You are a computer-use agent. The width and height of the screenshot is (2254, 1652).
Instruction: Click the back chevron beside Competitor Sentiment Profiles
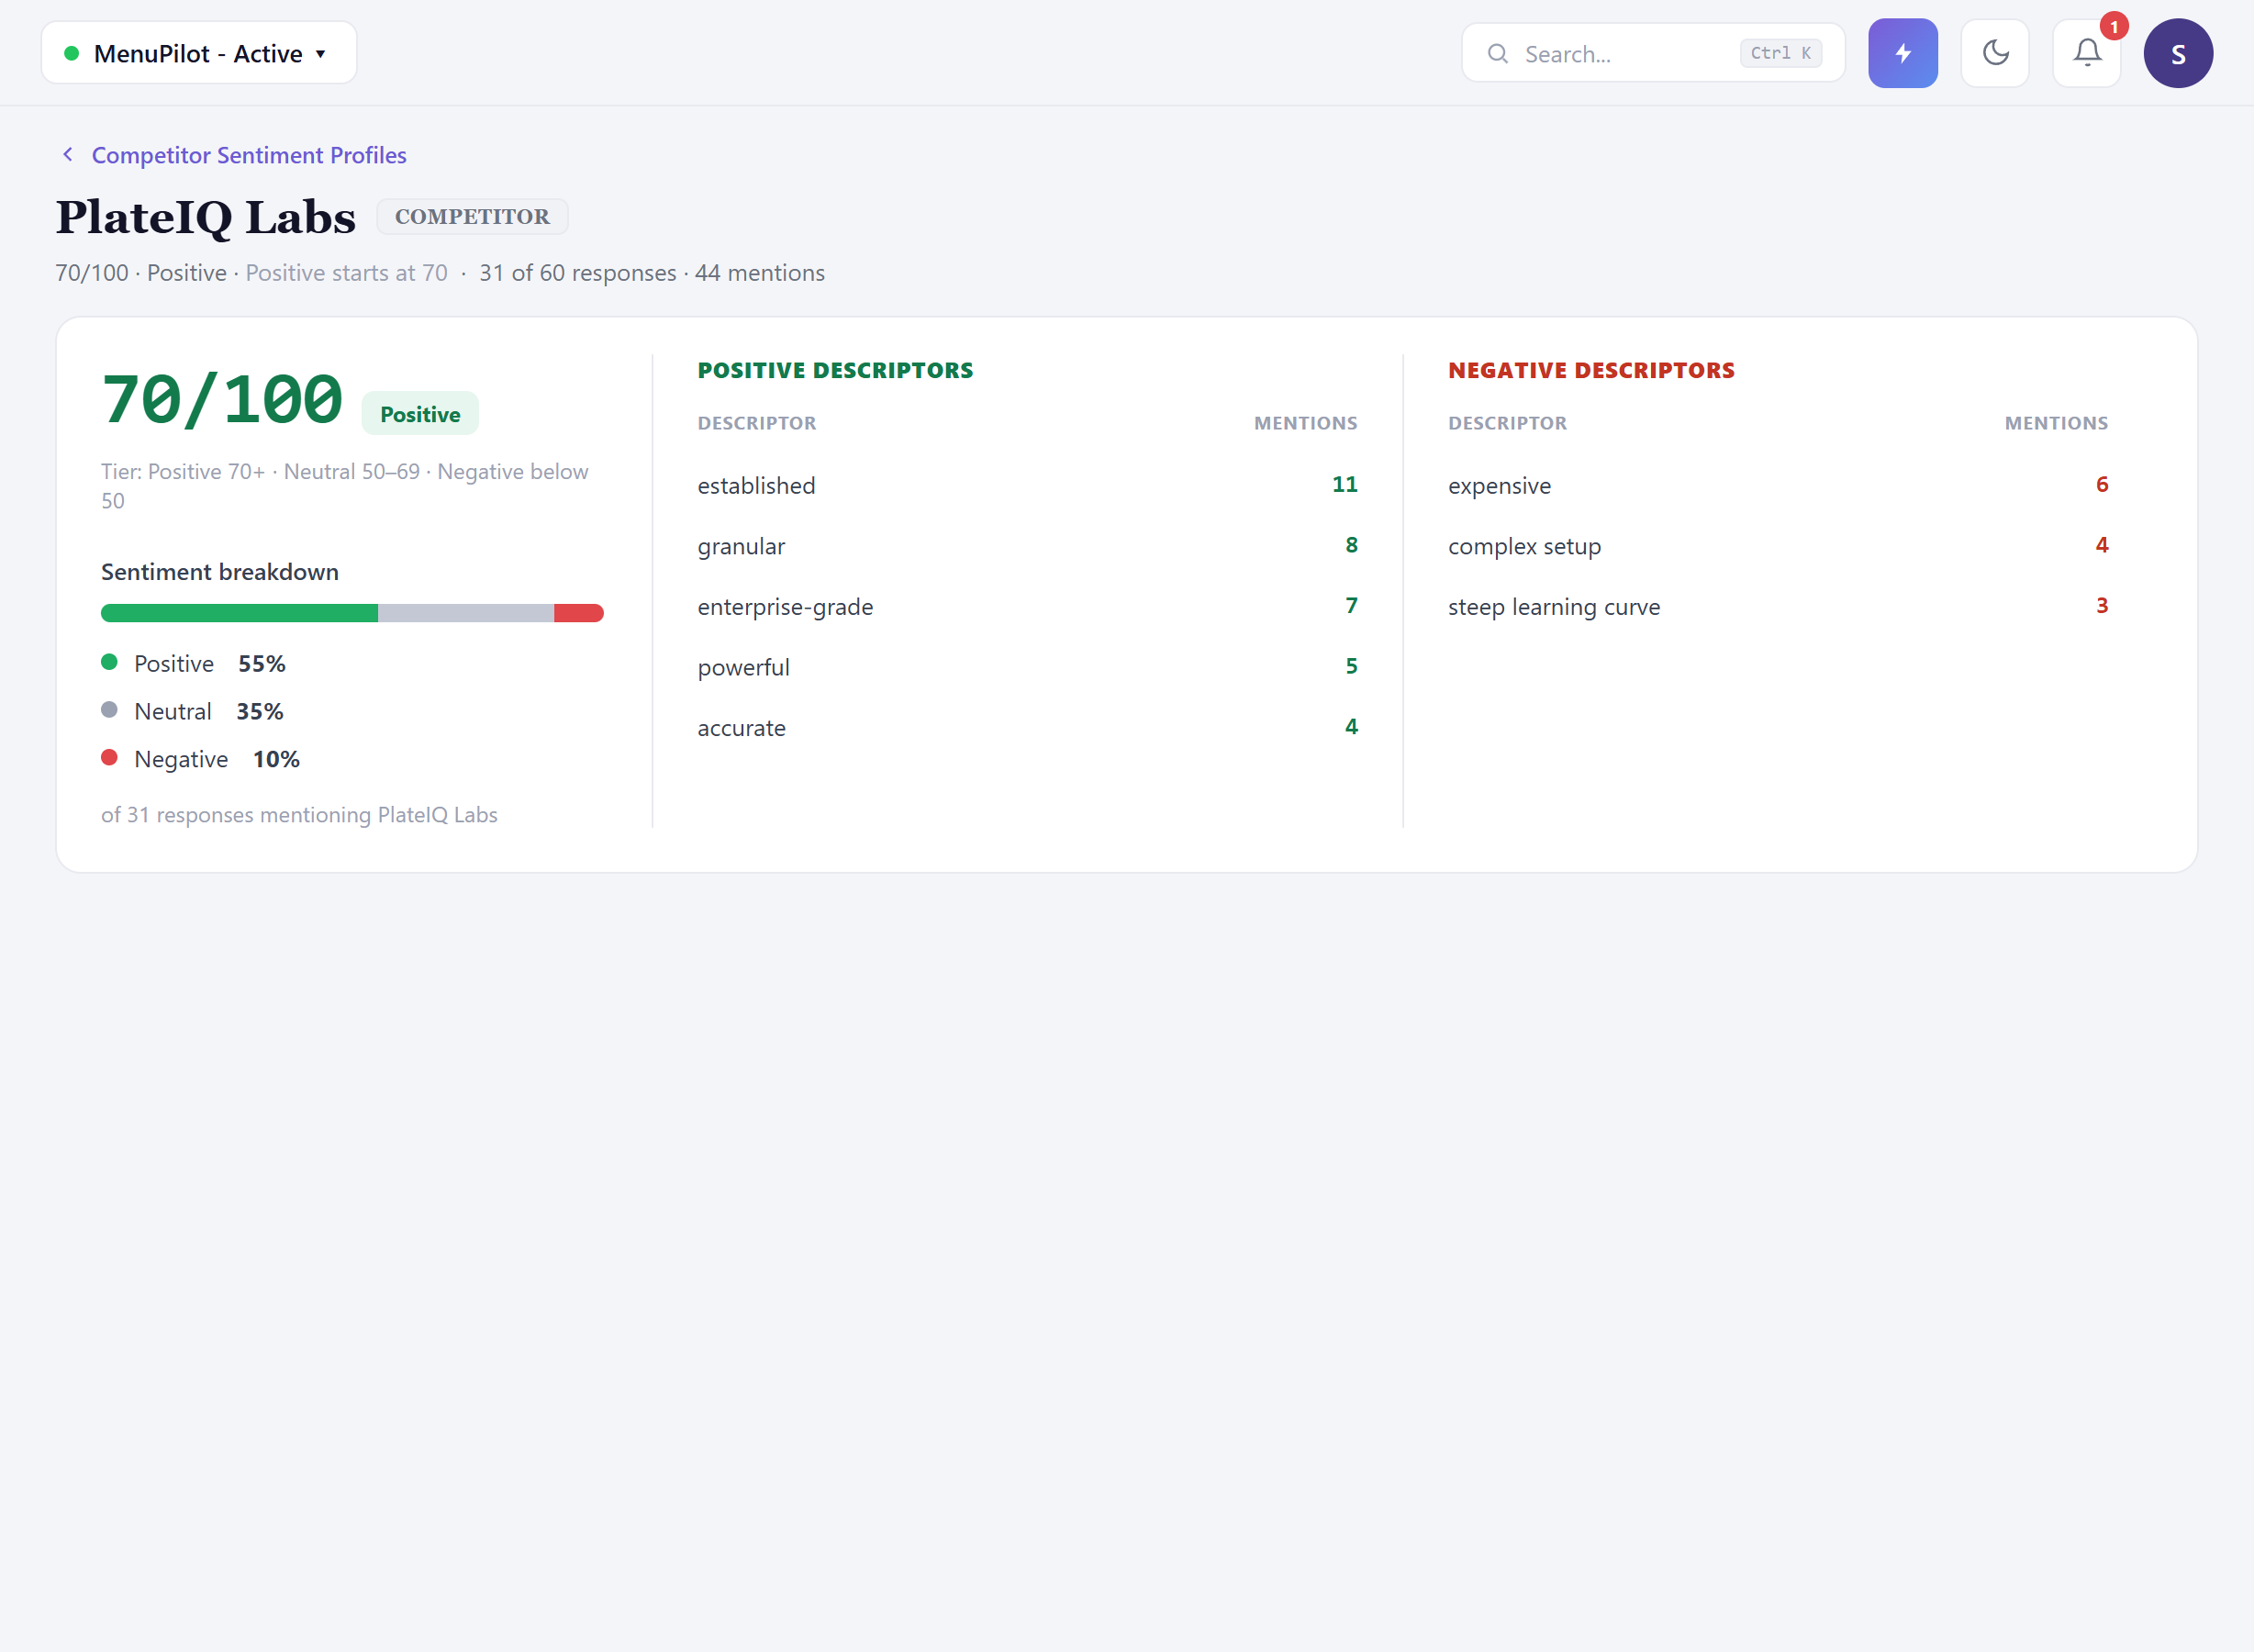pos(68,154)
